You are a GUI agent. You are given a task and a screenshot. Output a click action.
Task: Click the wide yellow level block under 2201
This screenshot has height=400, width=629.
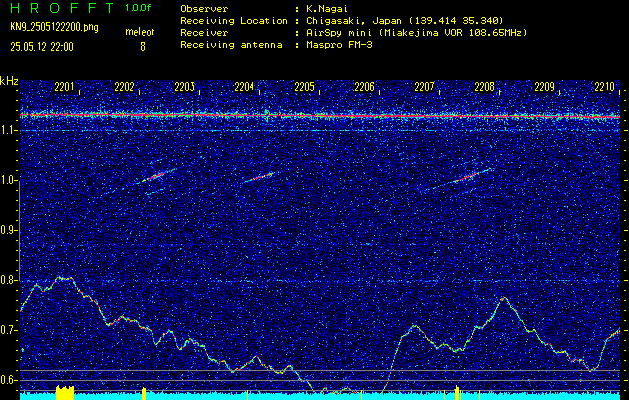(x=65, y=392)
